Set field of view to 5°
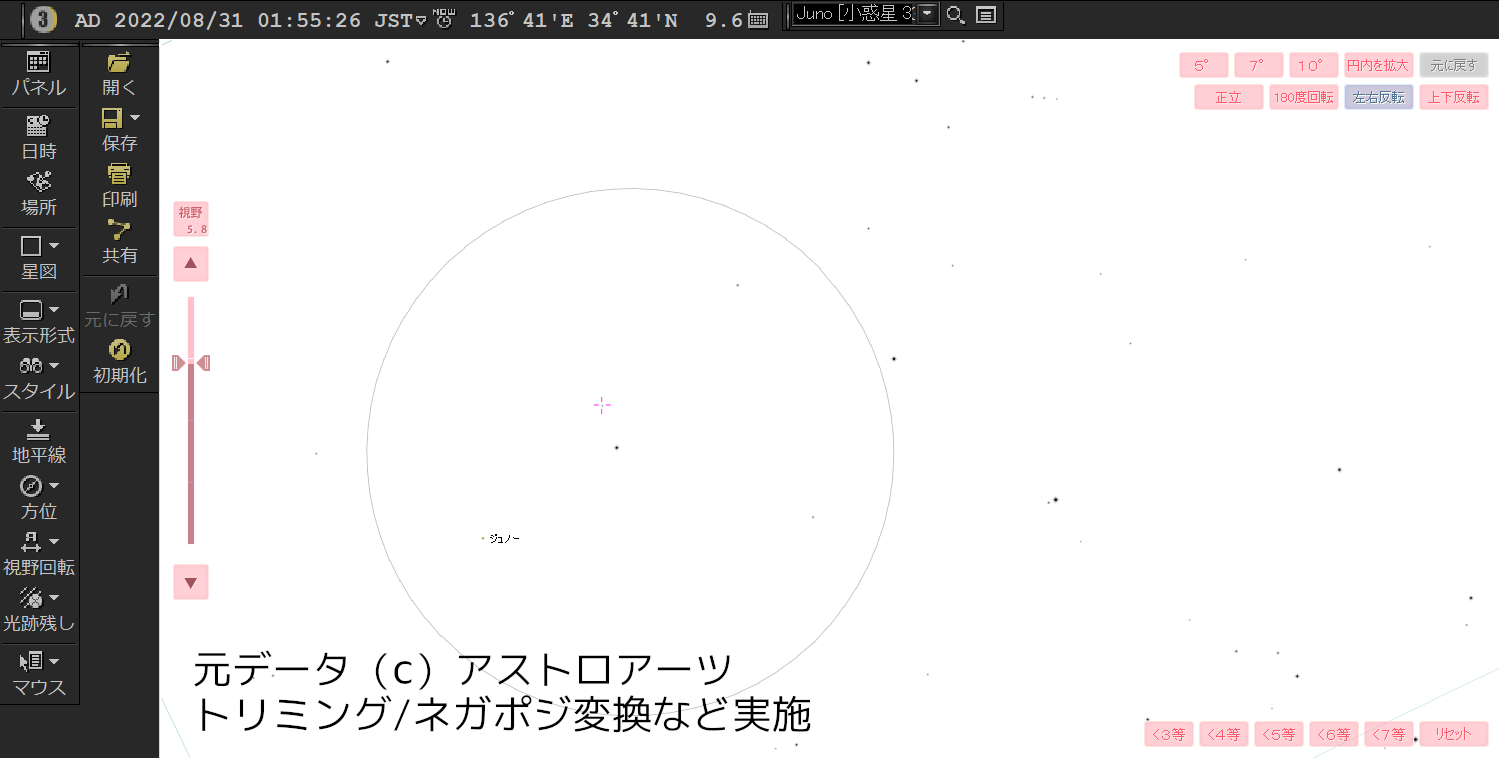This screenshot has height=758, width=1499. [x=1204, y=66]
